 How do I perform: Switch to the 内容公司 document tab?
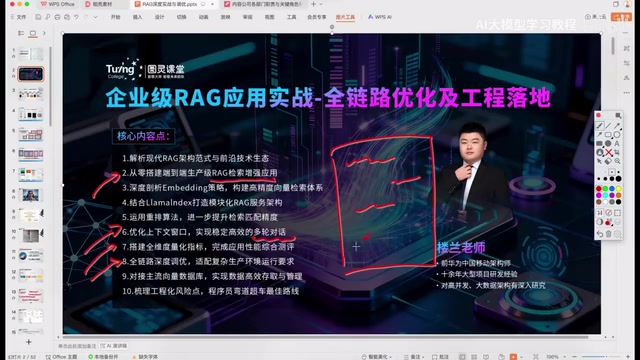click(x=263, y=4)
